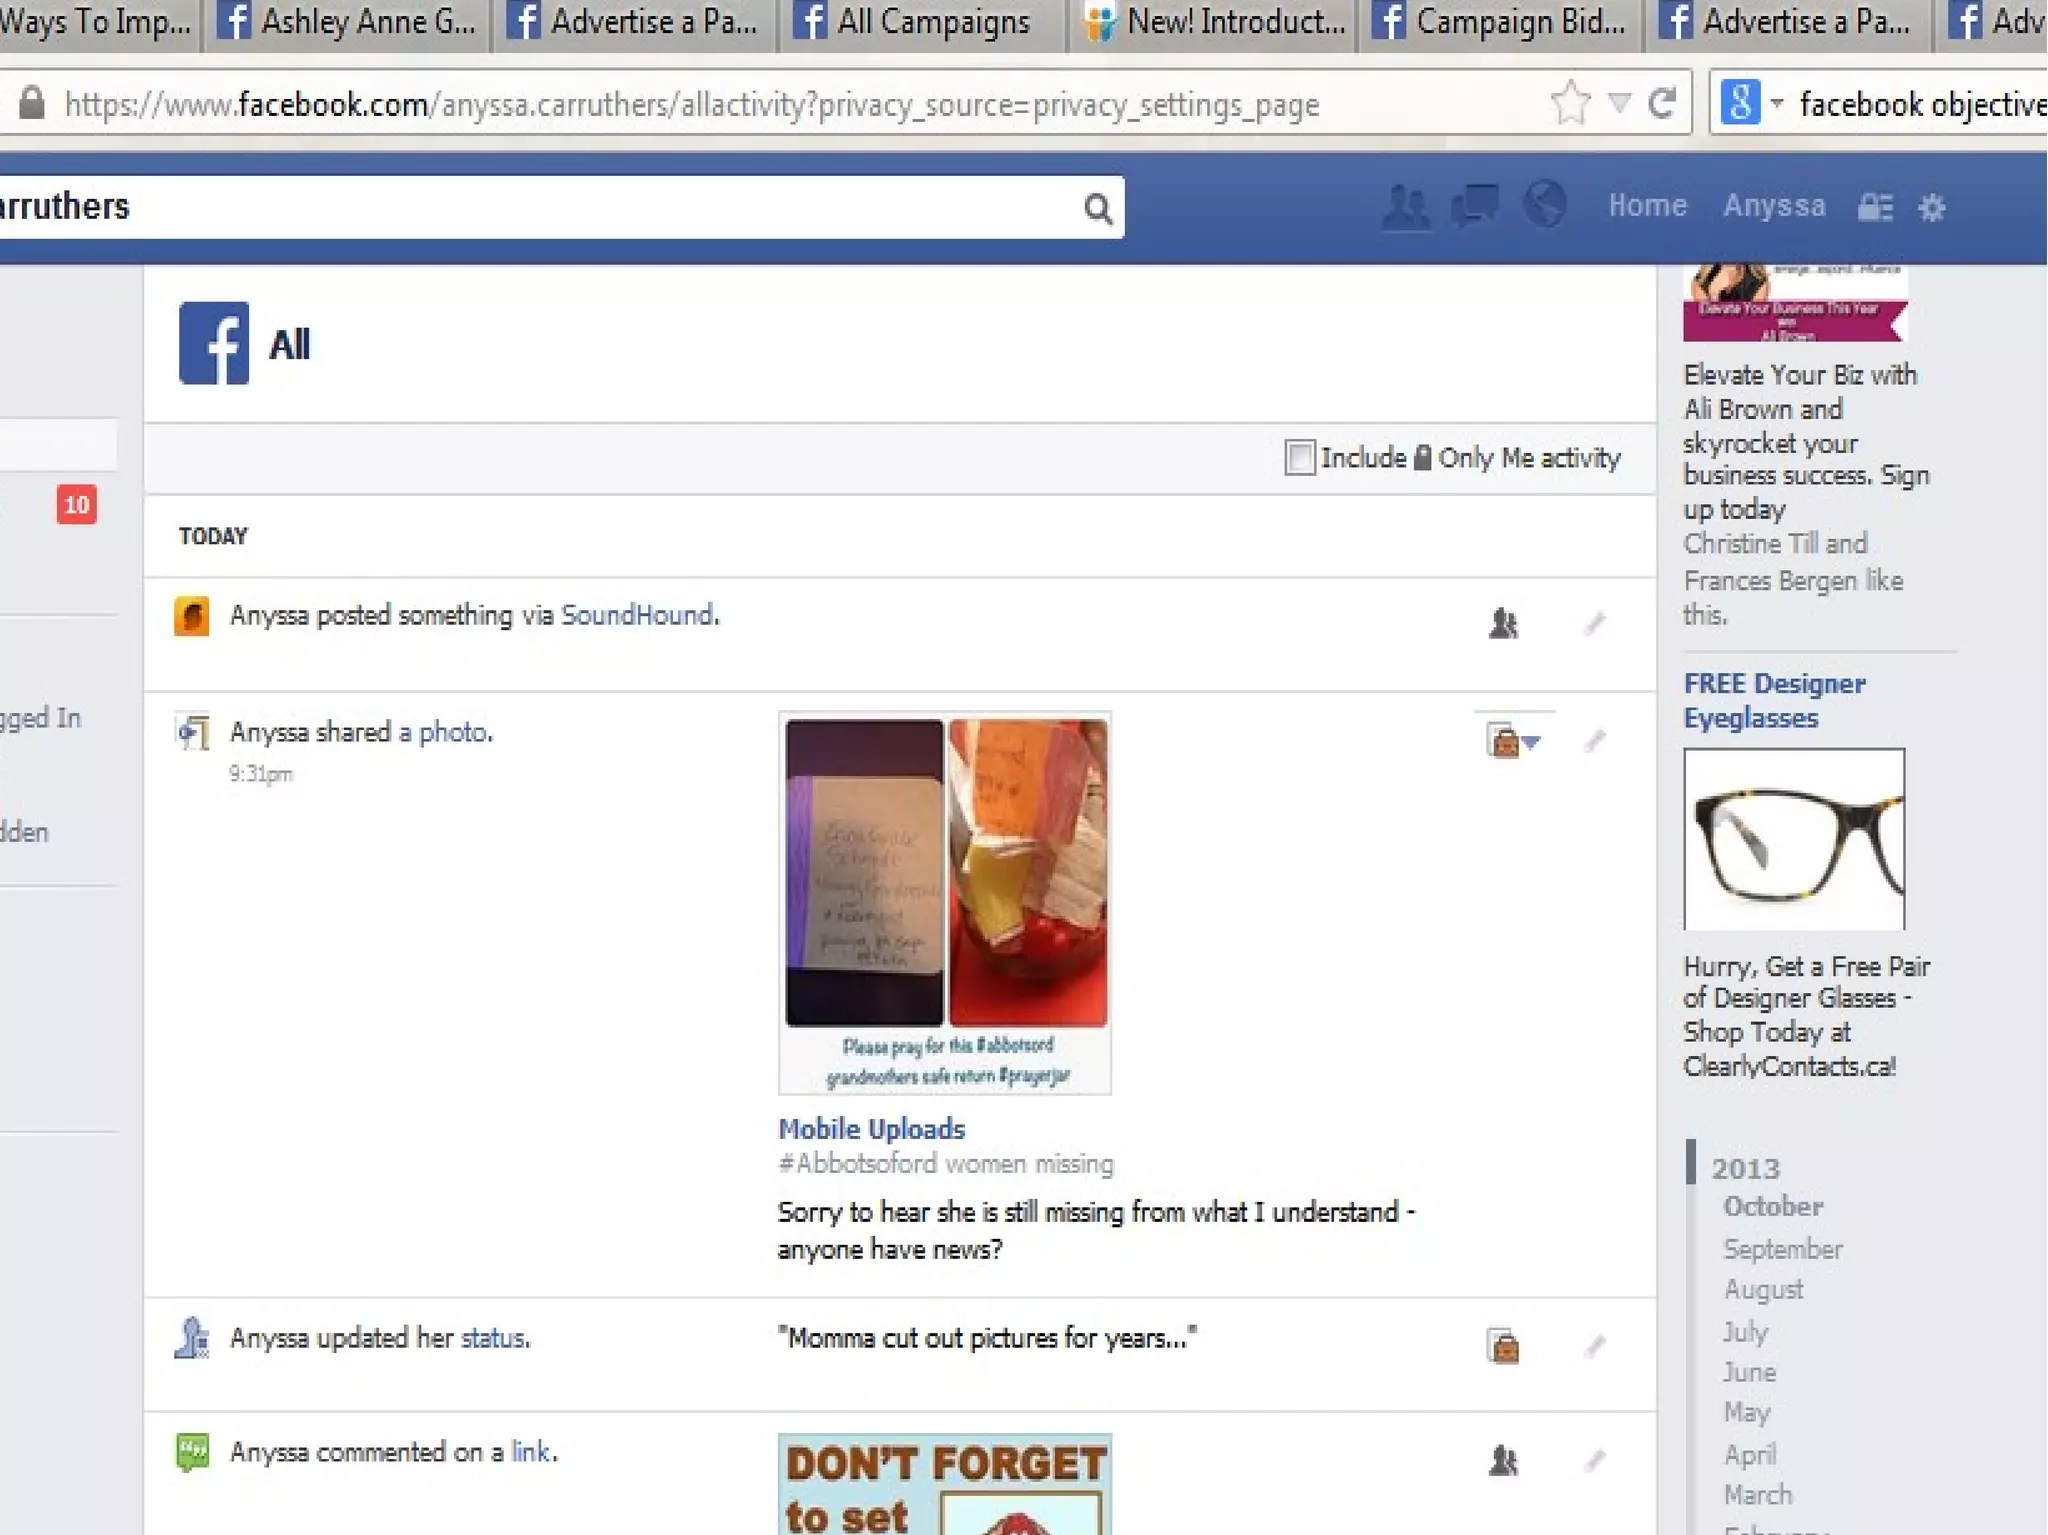
Task: Switch to Campaign Bid browser tab
Action: (x=1500, y=22)
